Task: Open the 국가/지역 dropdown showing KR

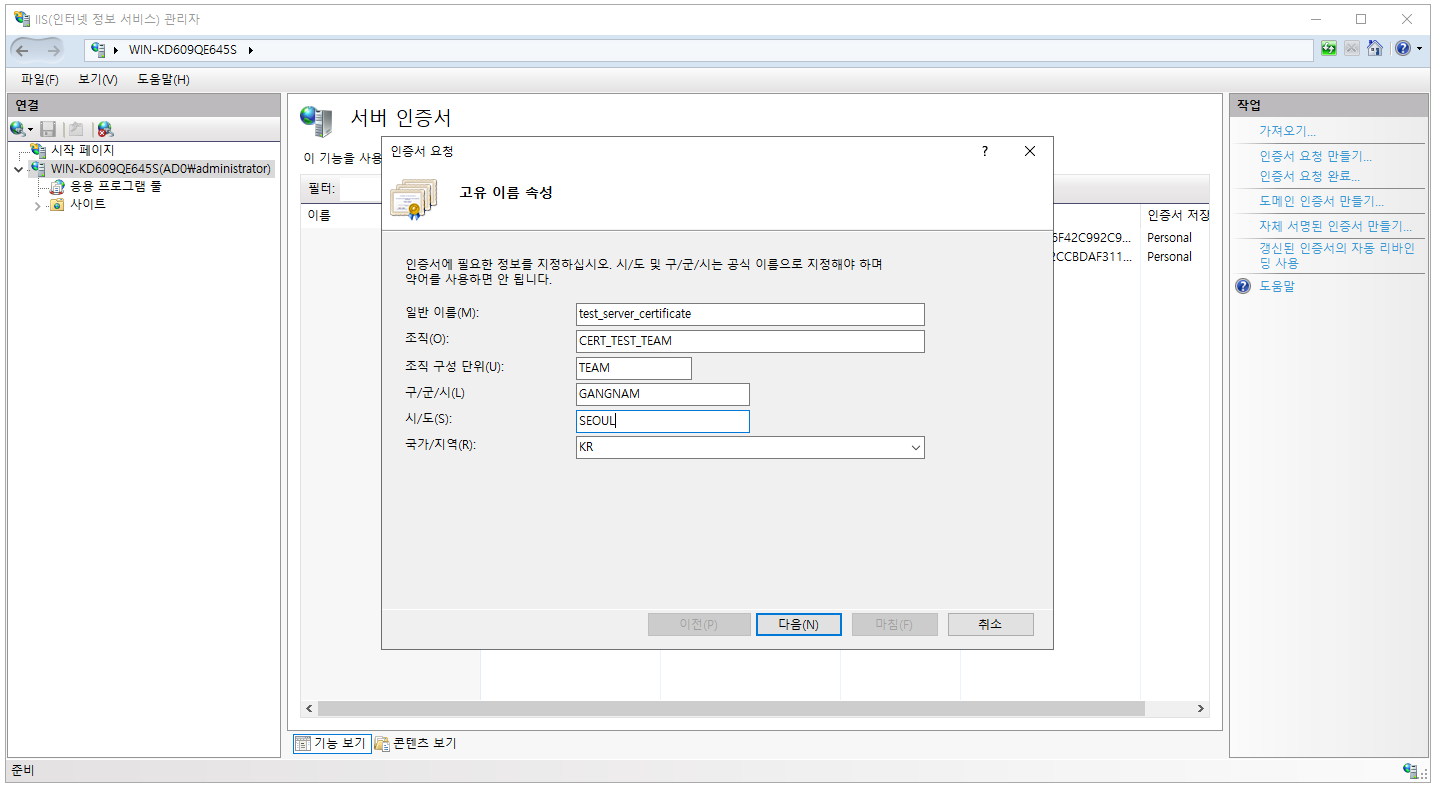Action: click(x=915, y=448)
